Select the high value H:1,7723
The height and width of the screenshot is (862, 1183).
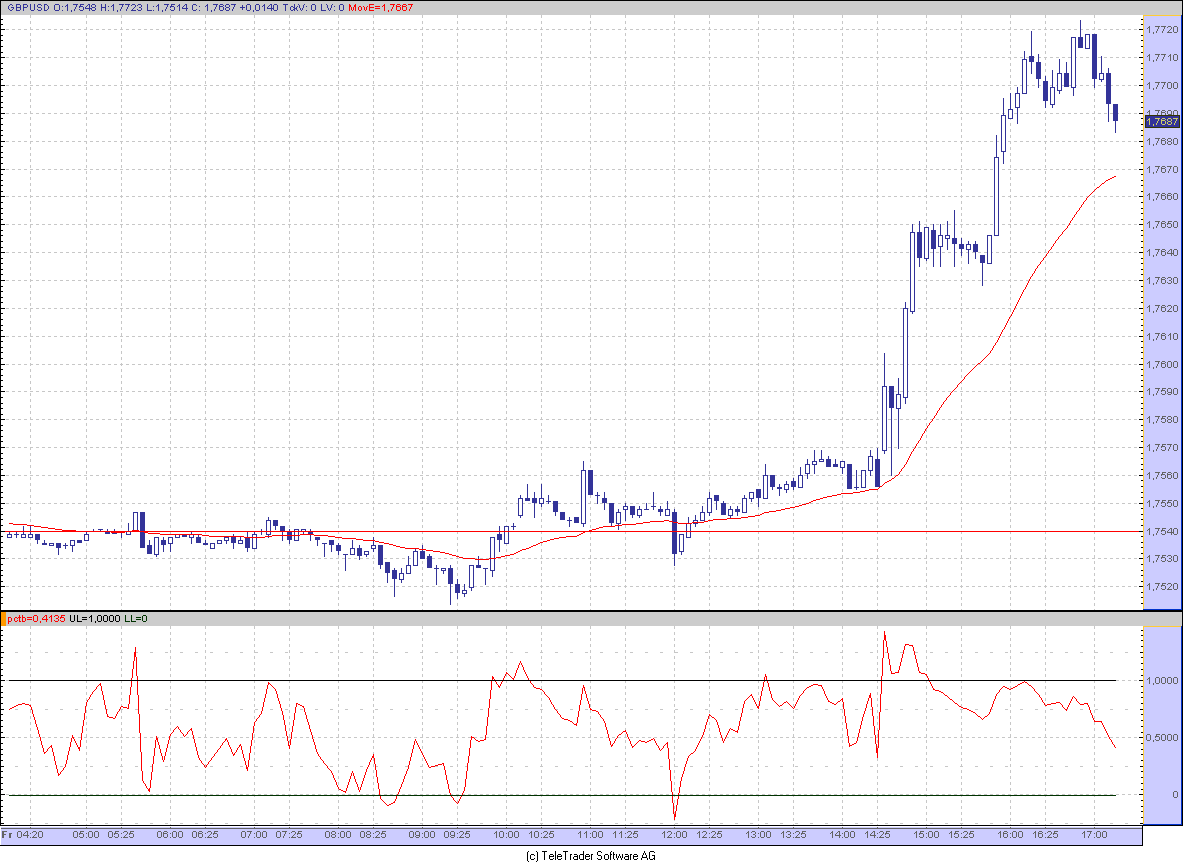click(121, 8)
